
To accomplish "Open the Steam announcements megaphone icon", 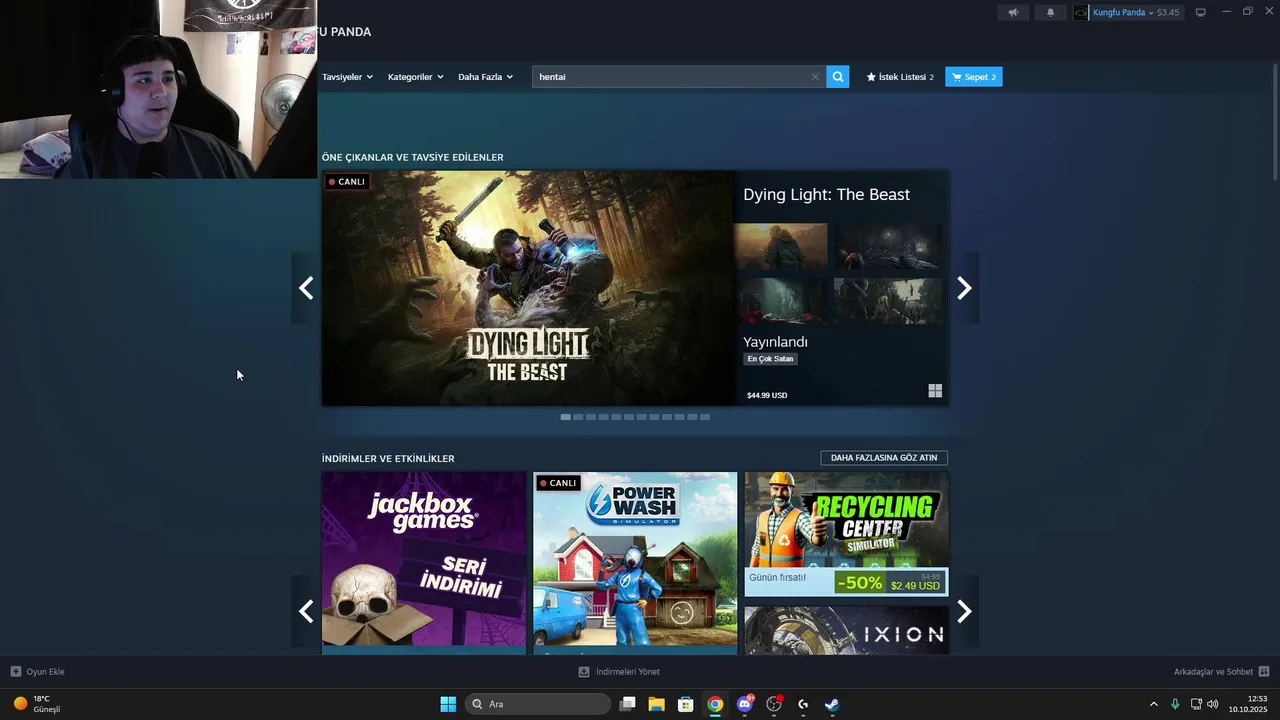I will (1013, 12).
